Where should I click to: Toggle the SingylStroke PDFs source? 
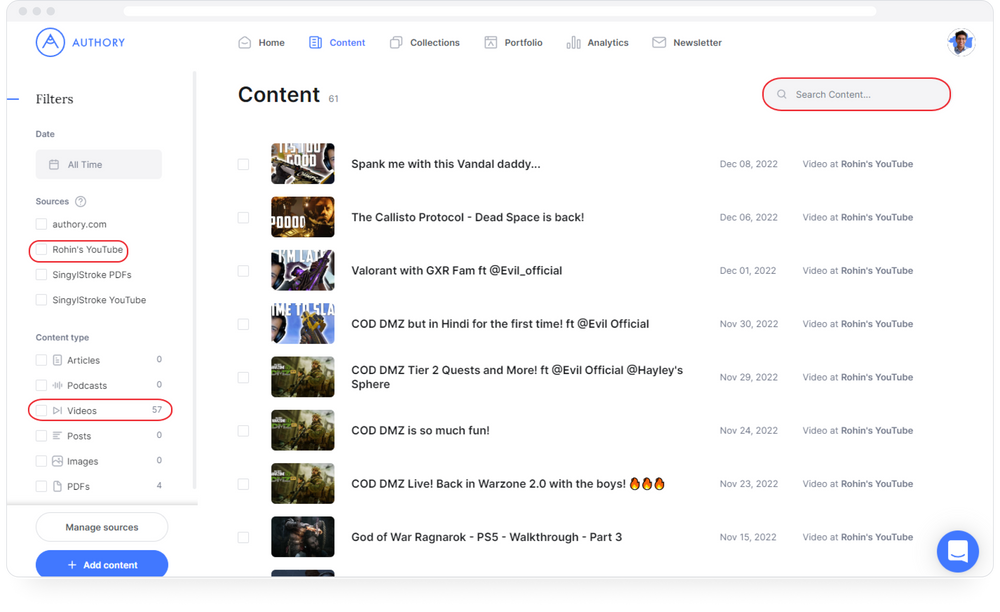[x=41, y=275]
